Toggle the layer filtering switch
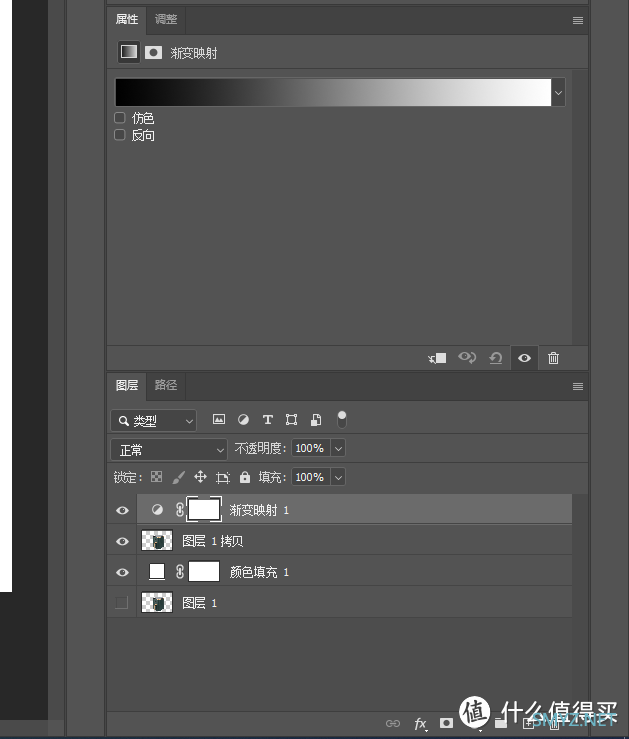The image size is (629, 739). click(x=342, y=419)
